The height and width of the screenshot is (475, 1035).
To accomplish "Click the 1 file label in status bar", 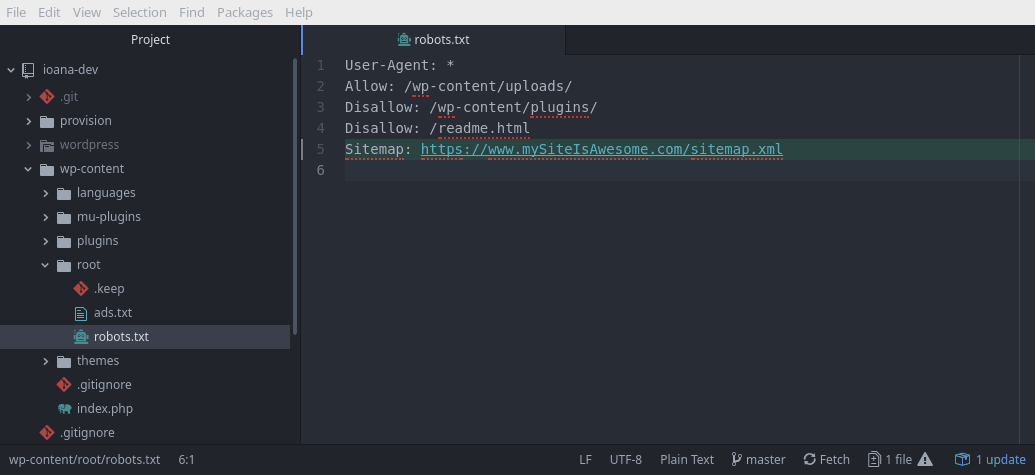I will coord(898,459).
